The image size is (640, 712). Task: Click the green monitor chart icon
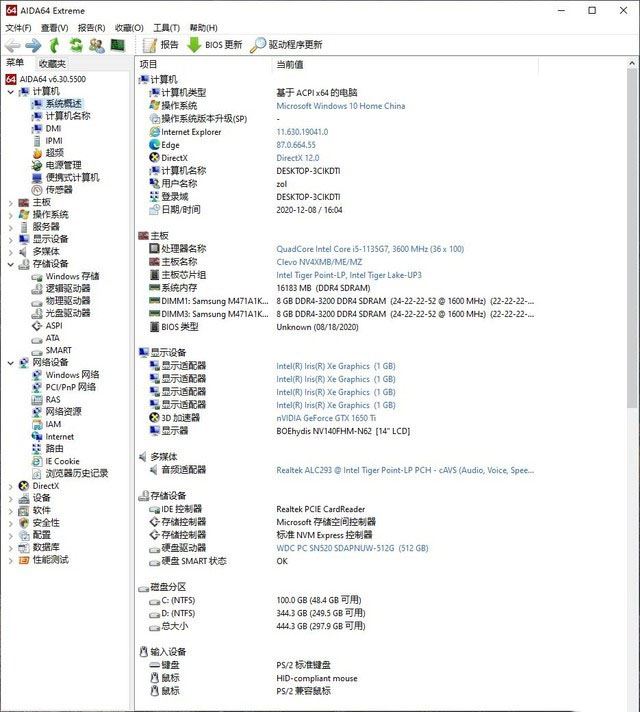click(118, 45)
